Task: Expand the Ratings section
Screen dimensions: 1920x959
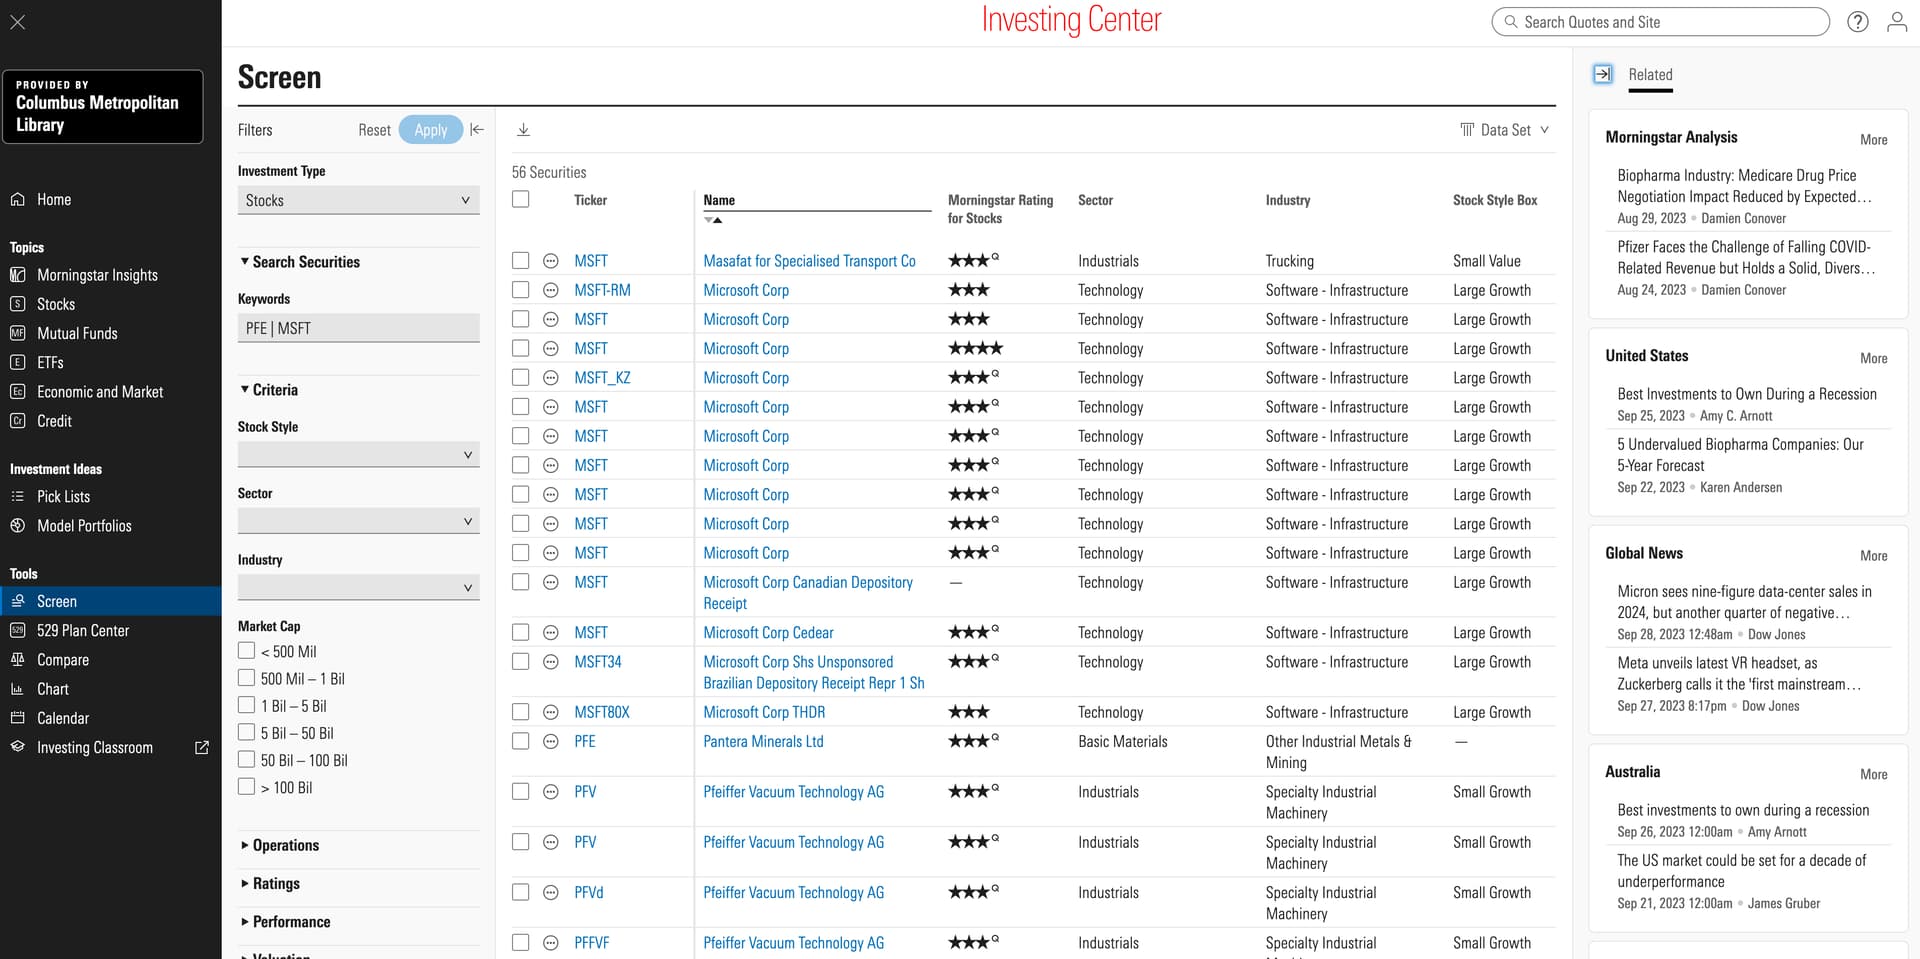Action: (x=270, y=883)
